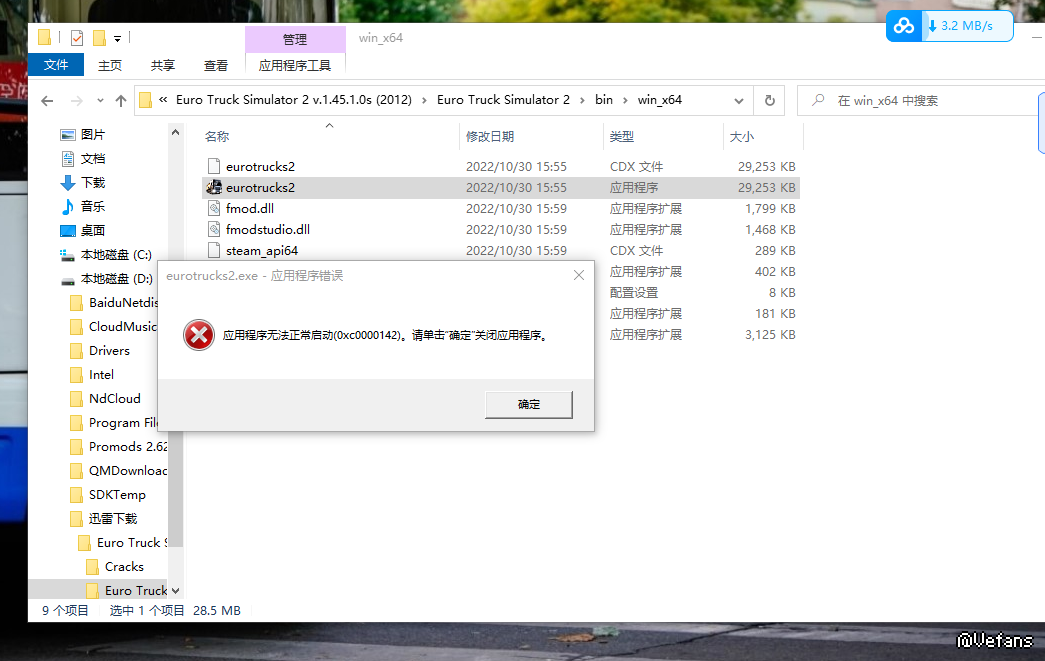Select the 管理 contextual tab
Viewport: 1045px width, 661px height.
tap(295, 39)
